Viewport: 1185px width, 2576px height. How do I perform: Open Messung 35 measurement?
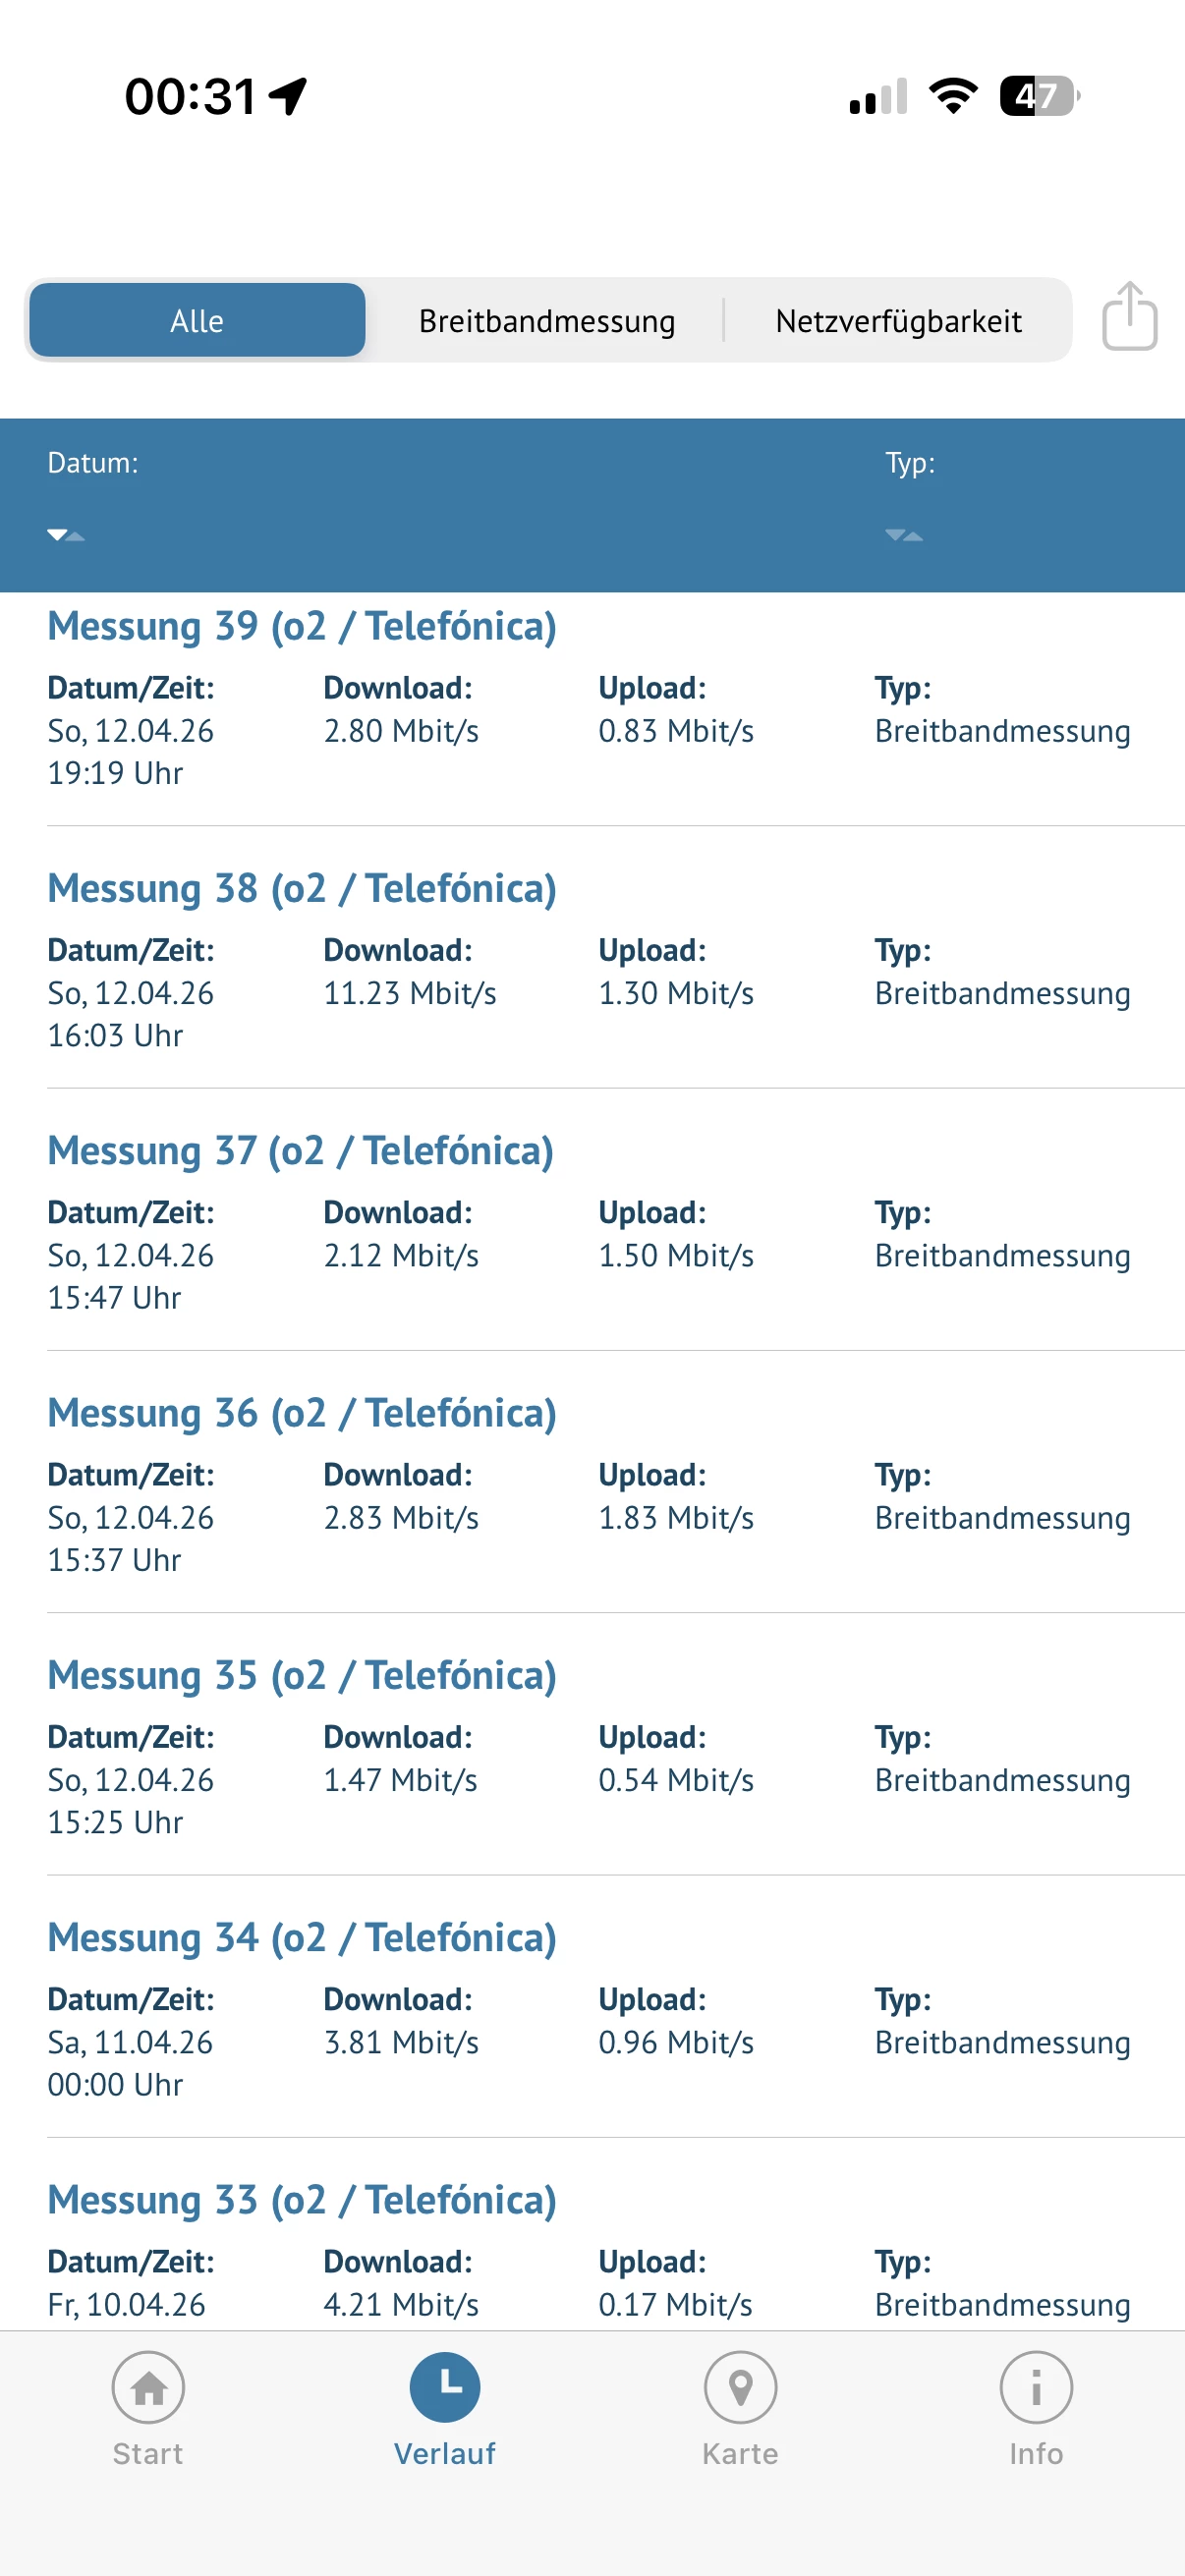coord(302,1676)
